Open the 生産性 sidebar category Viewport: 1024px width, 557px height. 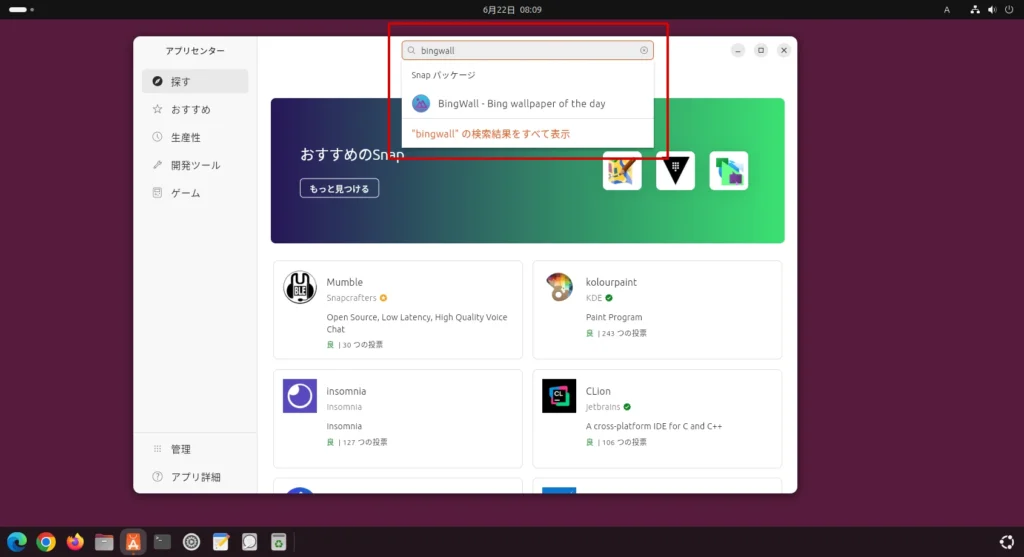click(195, 137)
